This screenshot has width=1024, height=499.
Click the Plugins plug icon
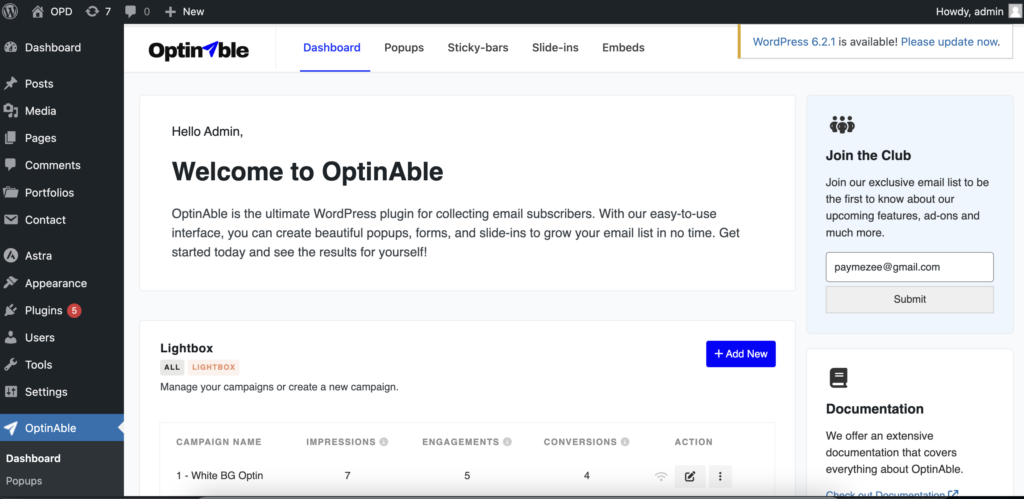(10, 310)
